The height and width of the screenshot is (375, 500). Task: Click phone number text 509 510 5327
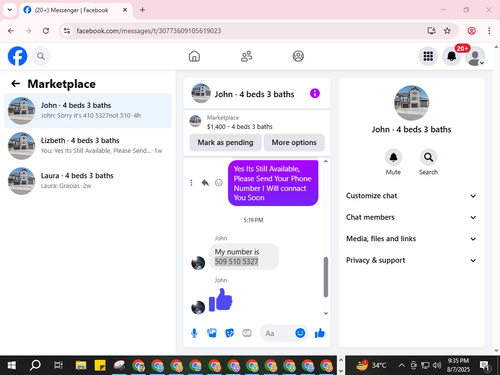coord(236,262)
